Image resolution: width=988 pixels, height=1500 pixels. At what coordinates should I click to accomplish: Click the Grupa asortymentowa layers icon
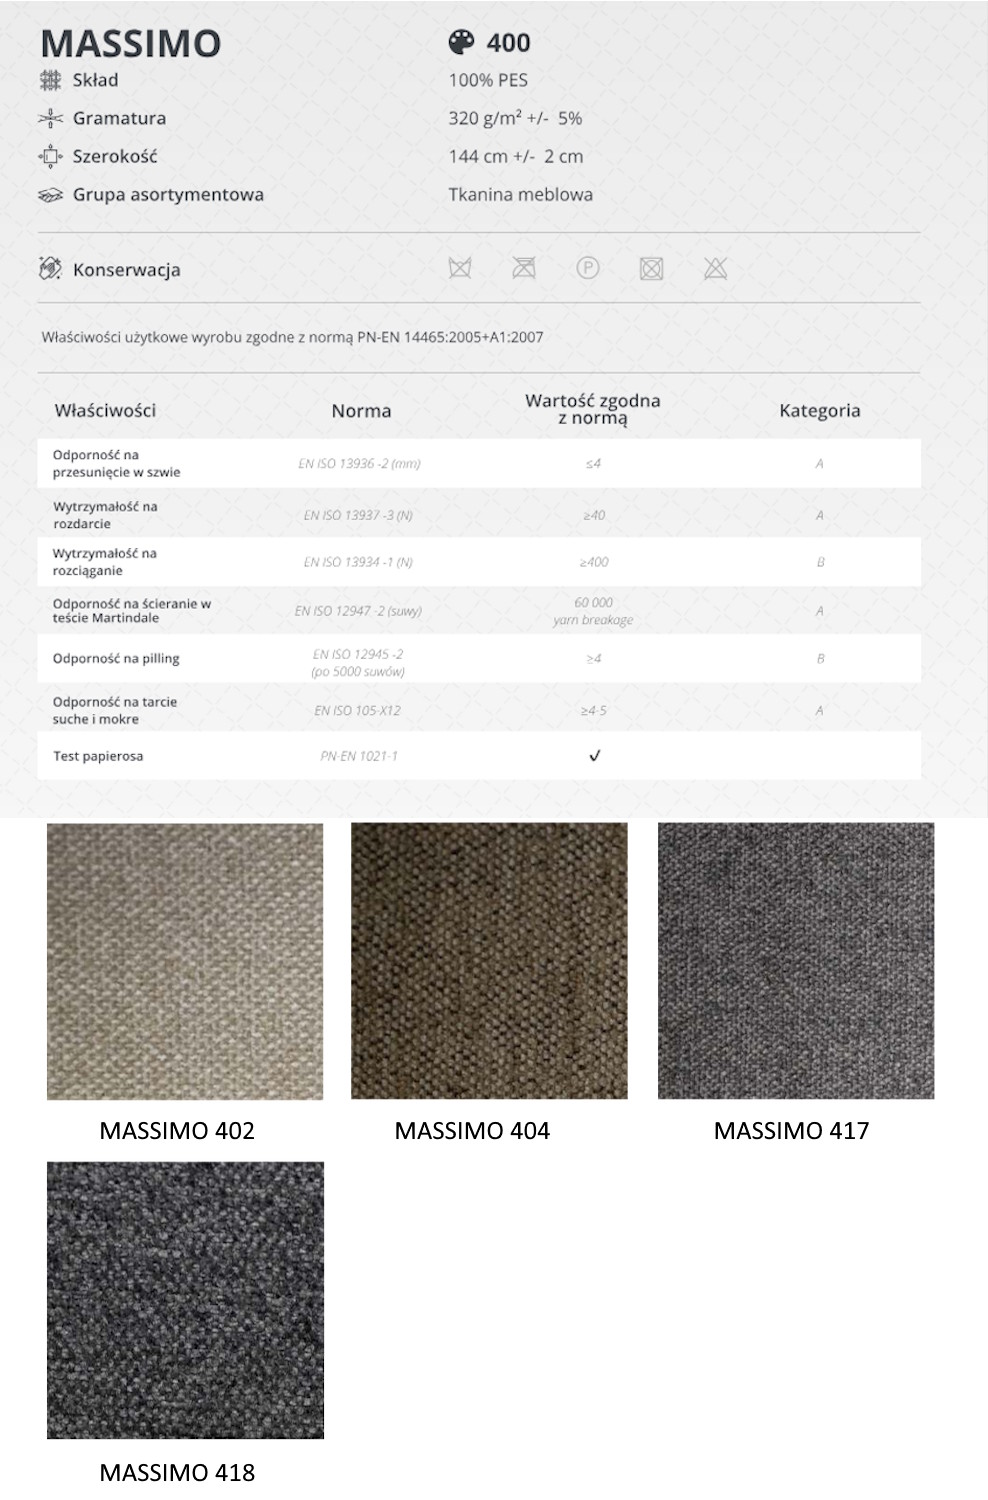(50, 195)
